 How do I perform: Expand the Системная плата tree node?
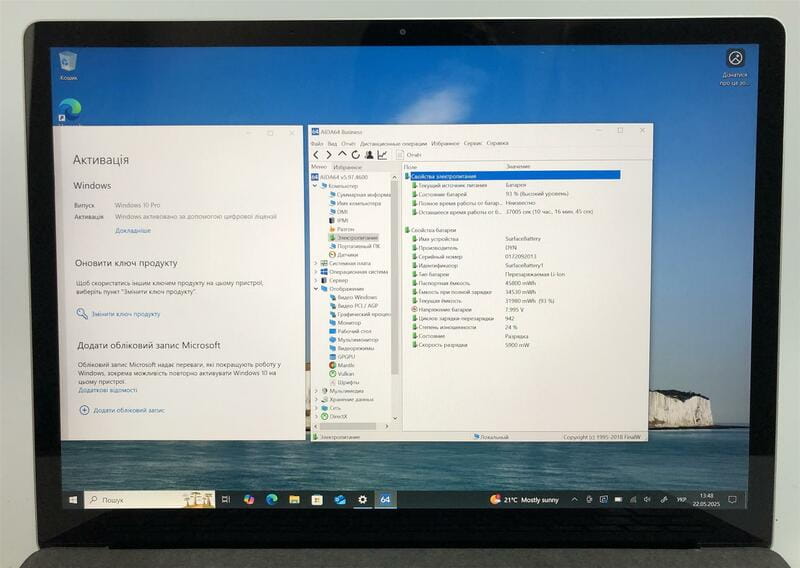pyautogui.click(x=316, y=263)
